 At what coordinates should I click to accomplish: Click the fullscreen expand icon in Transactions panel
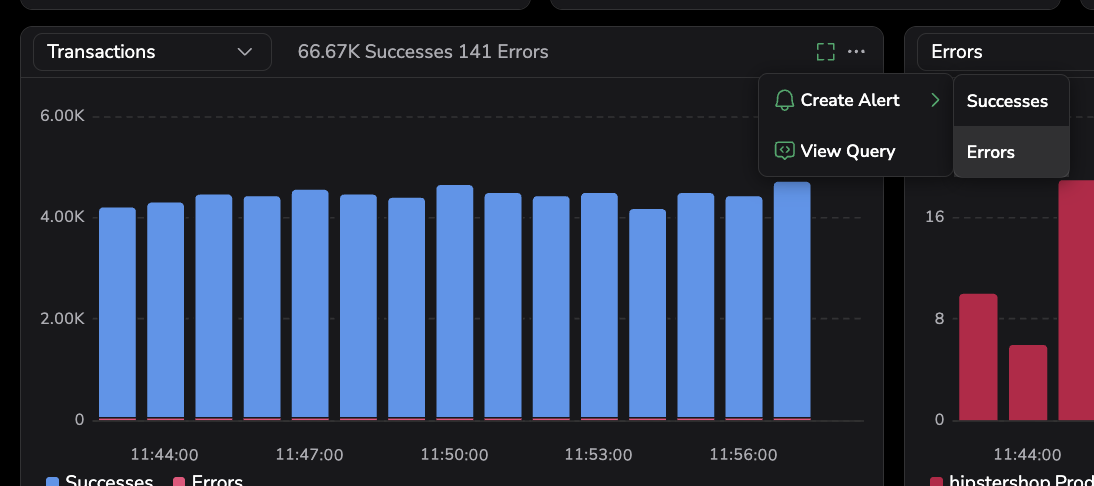[x=825, y=52]
